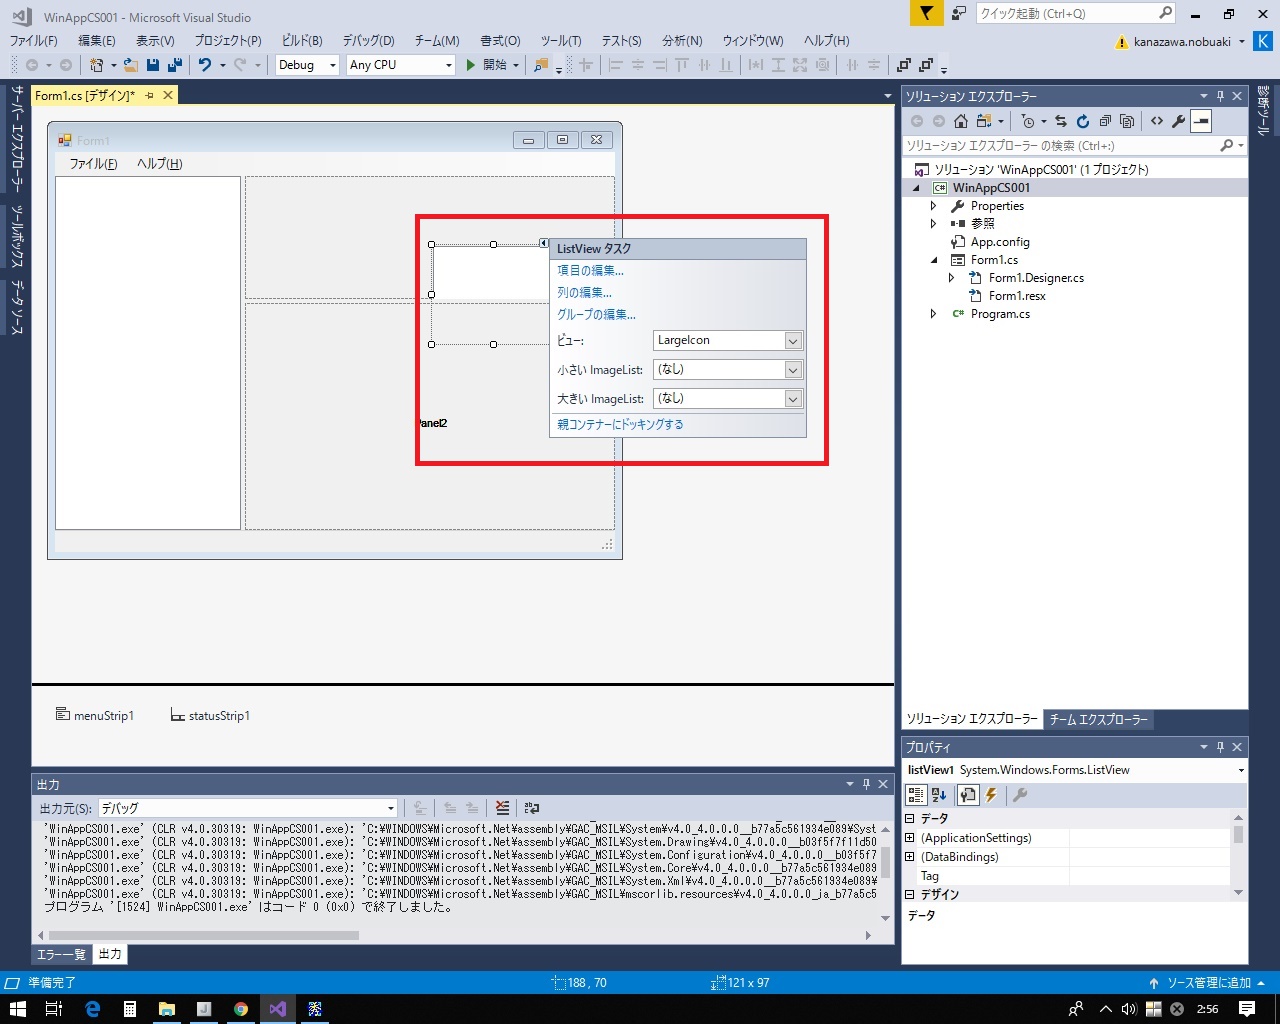Click the Save All icon in toolbar

pos(175,65)
